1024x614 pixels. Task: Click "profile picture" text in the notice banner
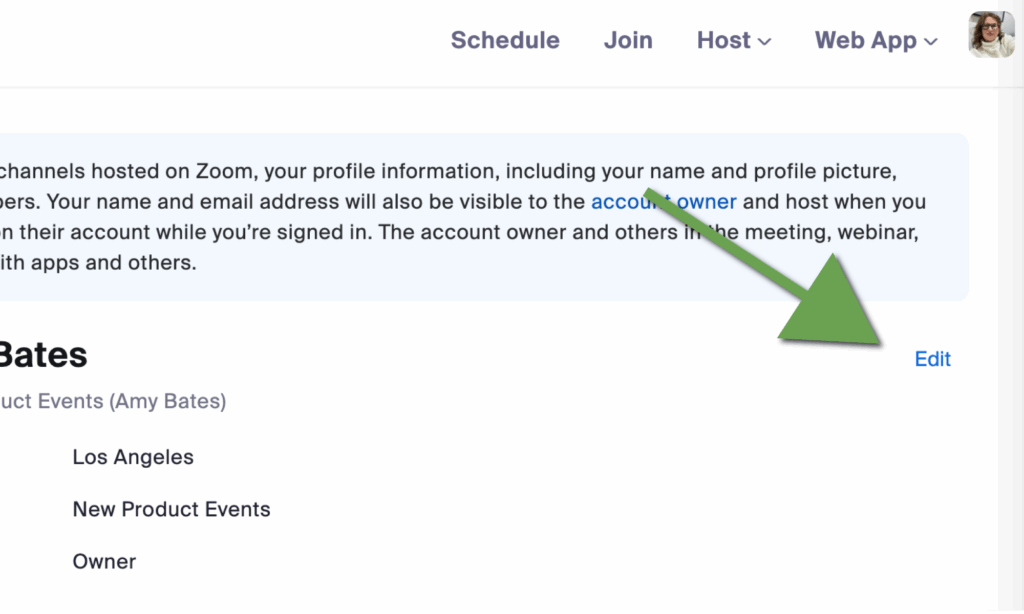pos(825,171)
